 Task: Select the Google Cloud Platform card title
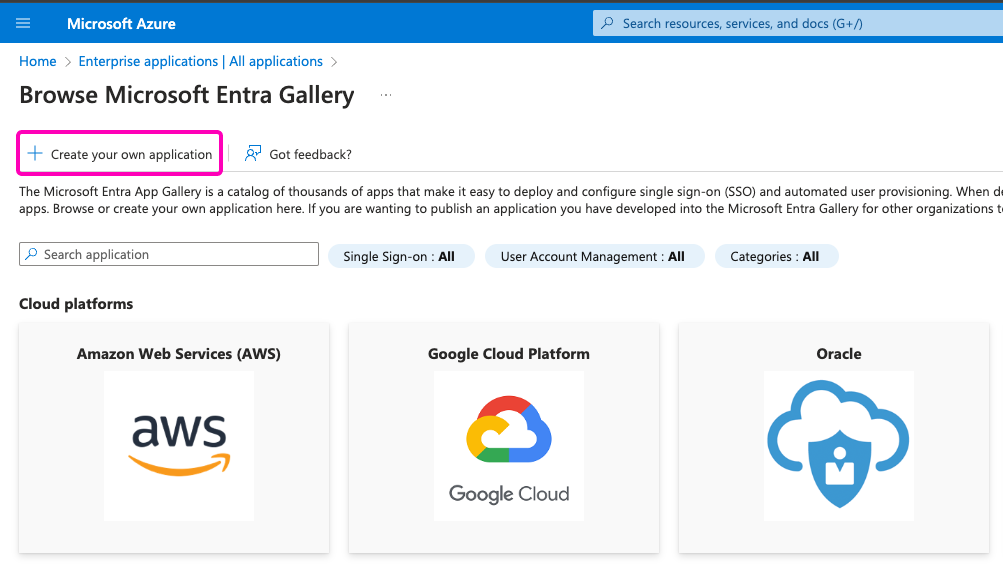click(509, 354)
